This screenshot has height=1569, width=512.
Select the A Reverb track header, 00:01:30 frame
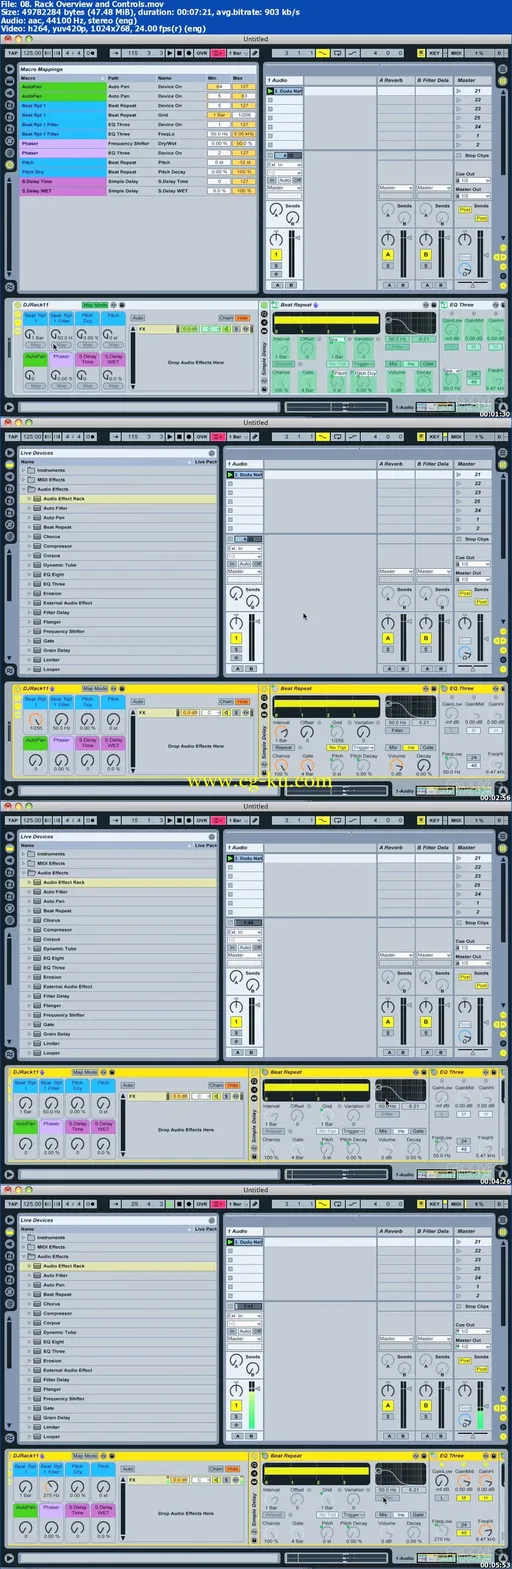(395, 81)
